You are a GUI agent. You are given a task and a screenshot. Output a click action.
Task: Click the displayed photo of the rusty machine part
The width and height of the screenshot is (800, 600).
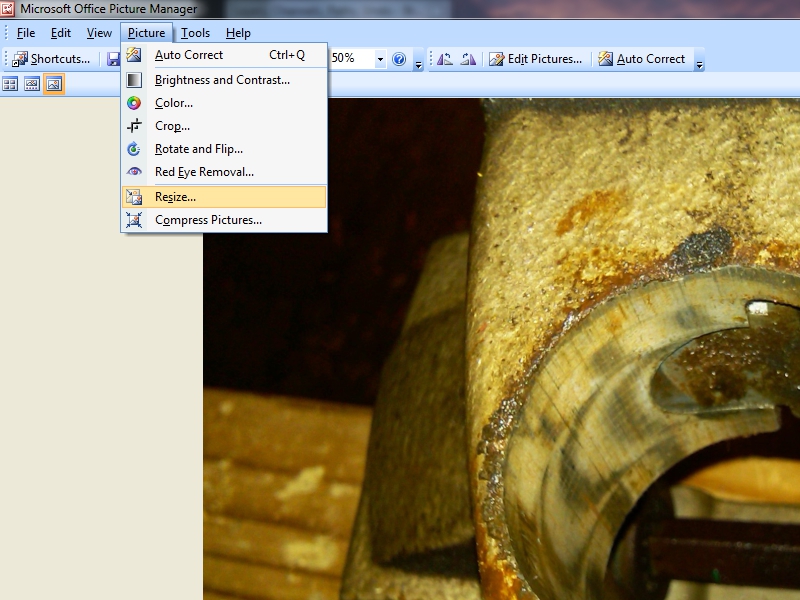pos(502,349)
